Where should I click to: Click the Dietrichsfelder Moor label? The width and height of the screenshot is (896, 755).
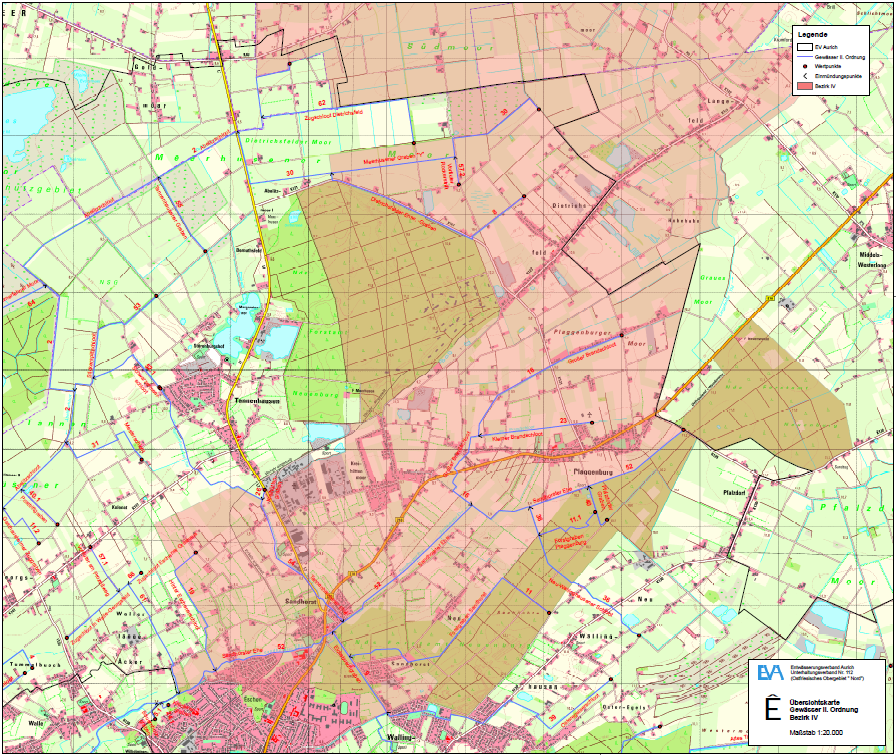(289, 141)
